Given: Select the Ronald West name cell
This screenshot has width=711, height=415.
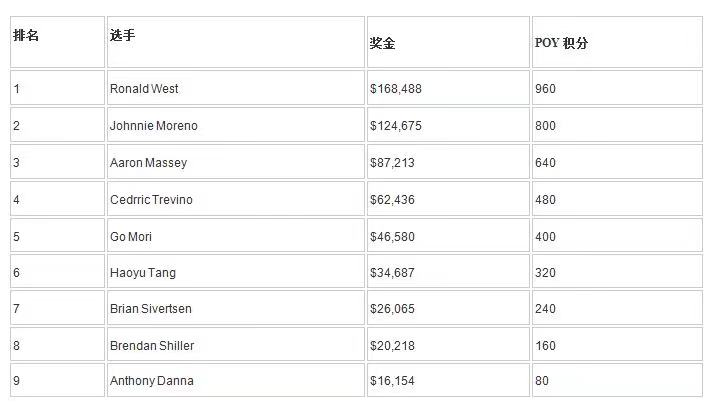Looking at the screenshot, I should [236, 88].
